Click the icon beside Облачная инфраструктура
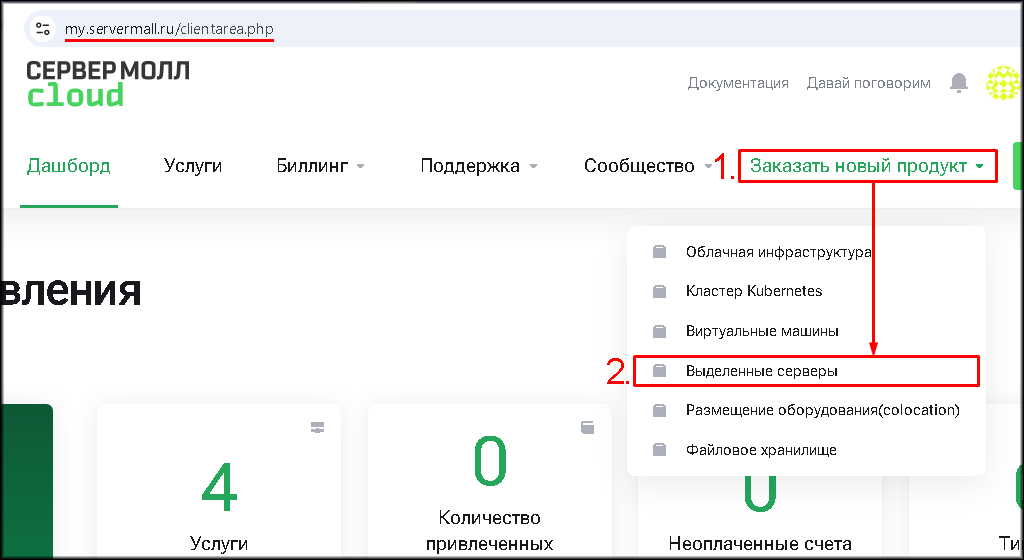1024x560 pixels. (x=659, y=252)
